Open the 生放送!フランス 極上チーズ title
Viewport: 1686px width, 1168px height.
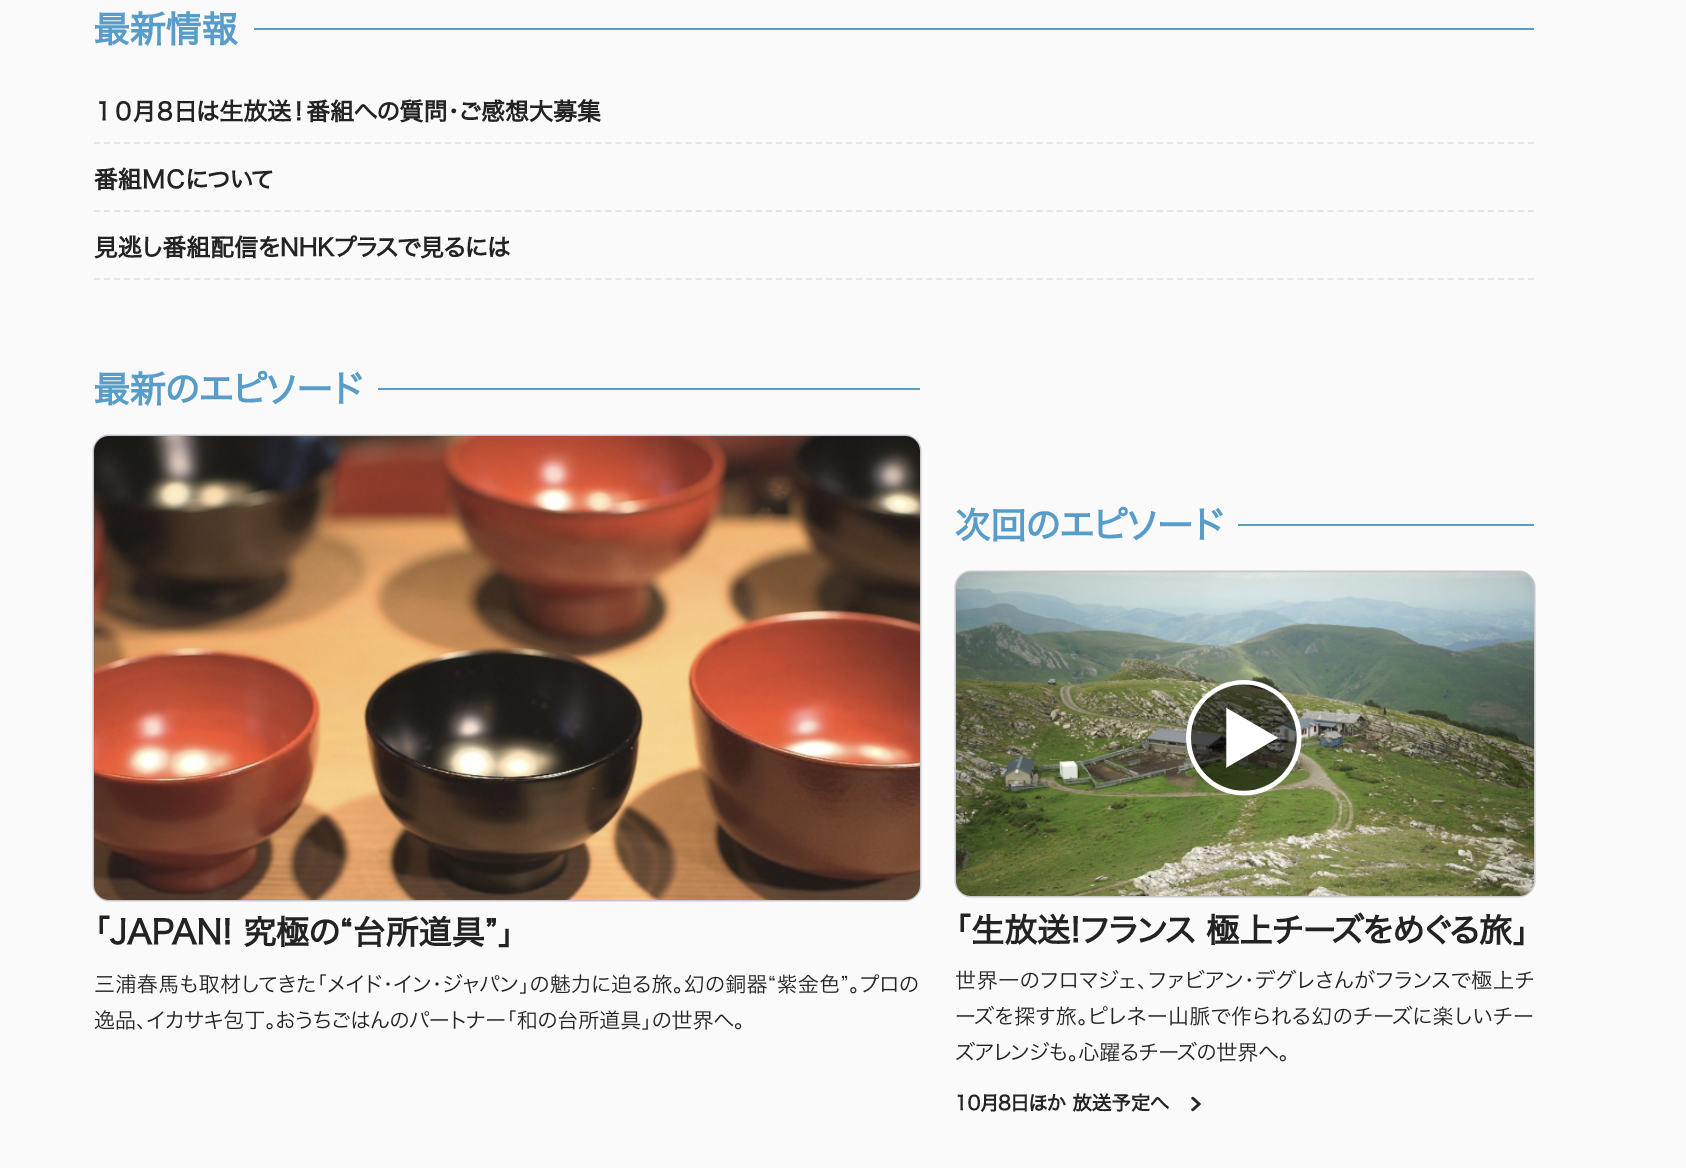[x=1243, y=930]
